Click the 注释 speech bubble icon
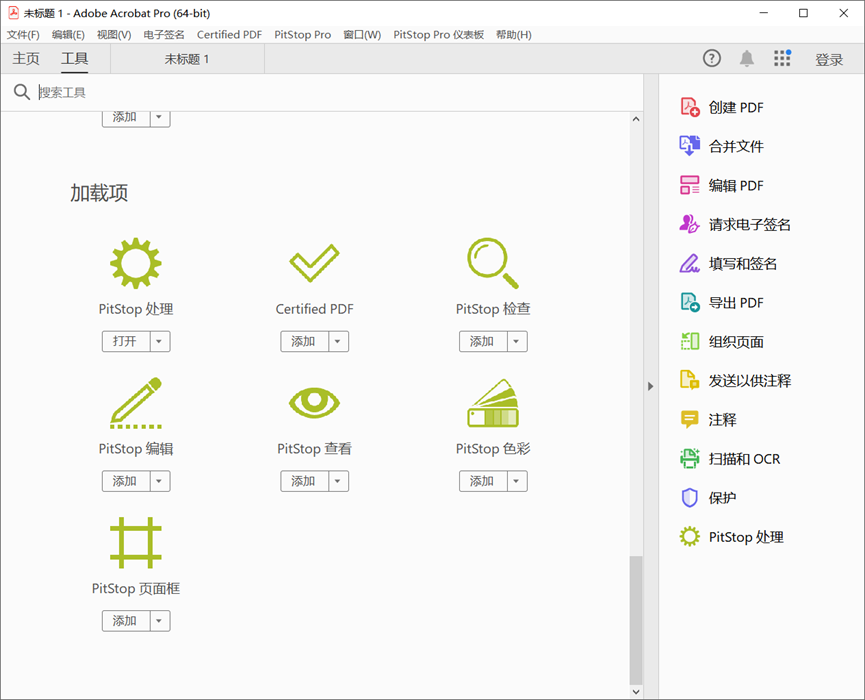865x700 pixels. pos(690,419)
